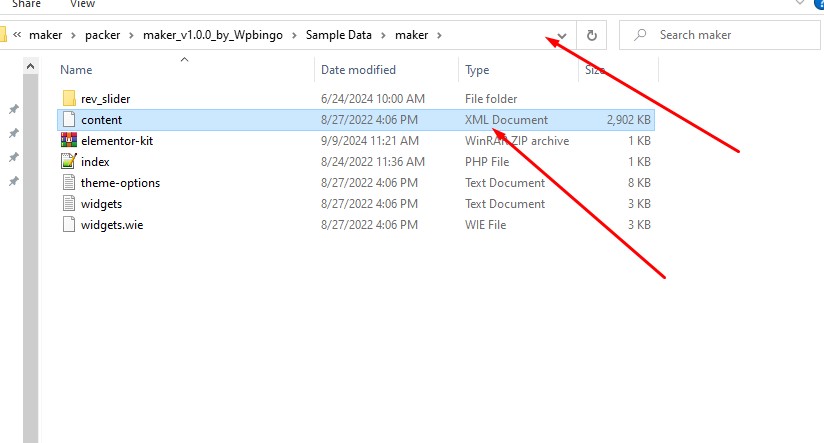824x443 pixels.
Task: Expand the chevron after Sample Data breadcrumb
Action: coord(383,35)
